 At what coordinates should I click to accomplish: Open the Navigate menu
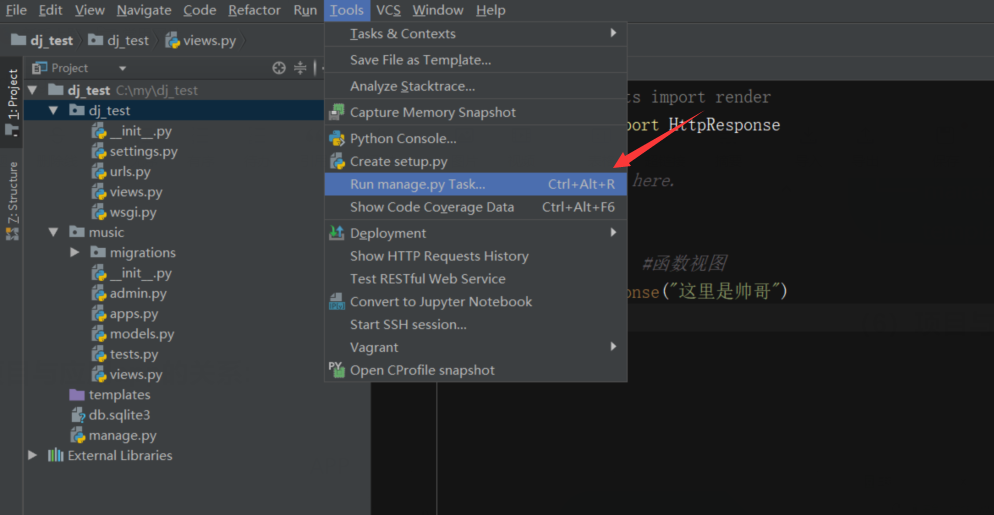[144, 10]
